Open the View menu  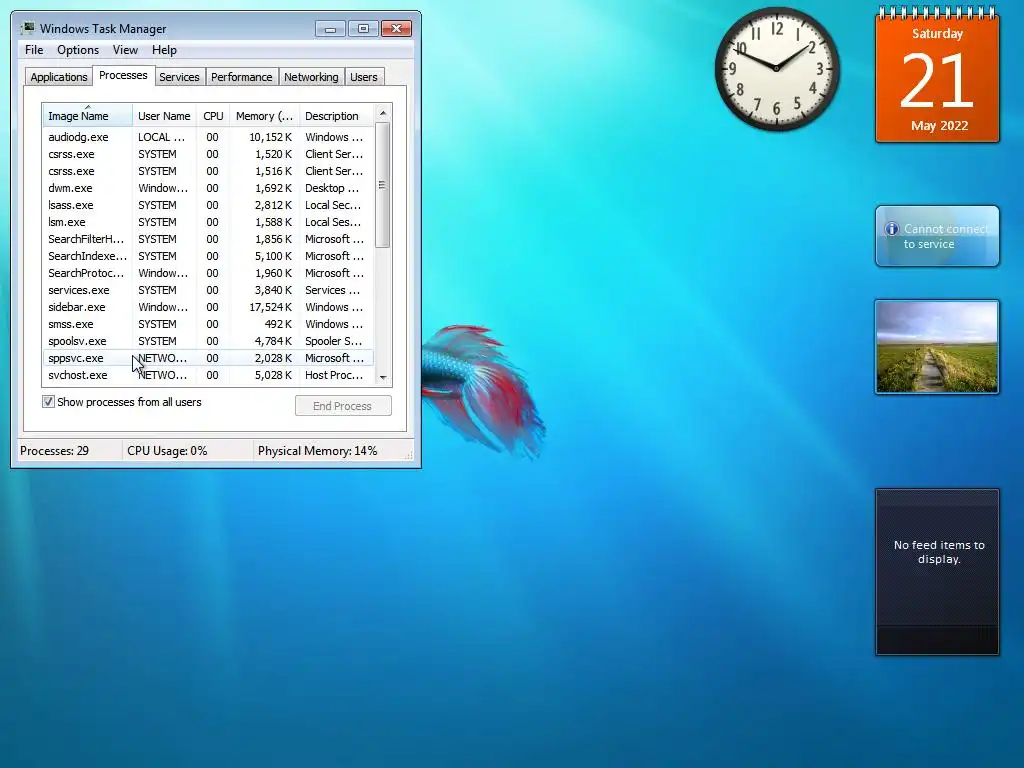125,50
